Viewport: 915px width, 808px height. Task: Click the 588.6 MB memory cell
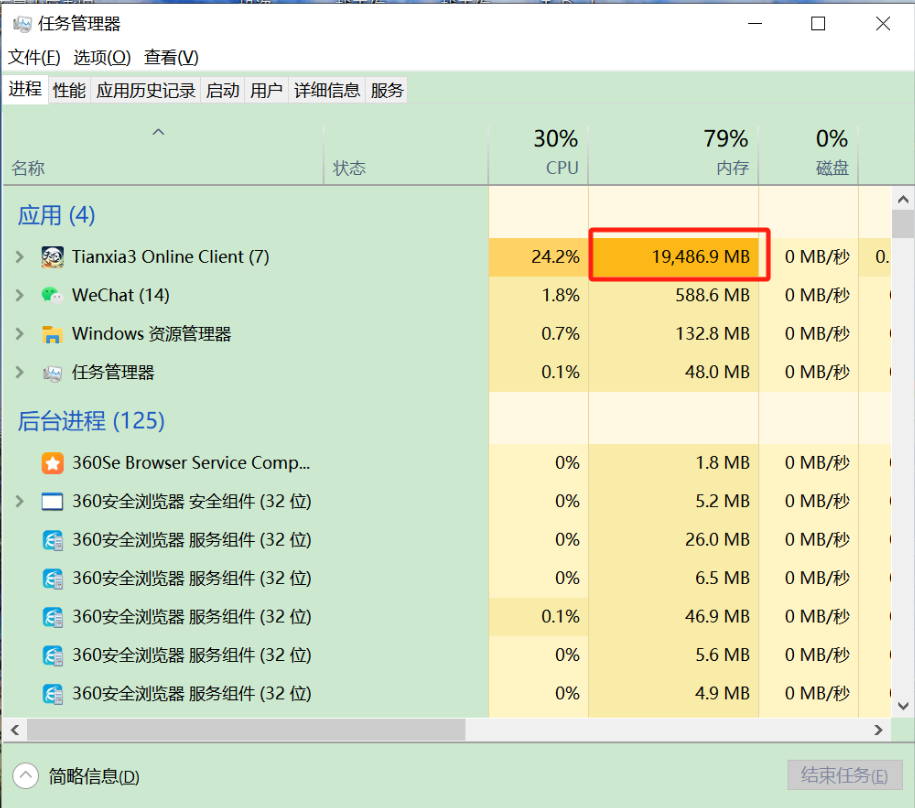coord(673,295)
